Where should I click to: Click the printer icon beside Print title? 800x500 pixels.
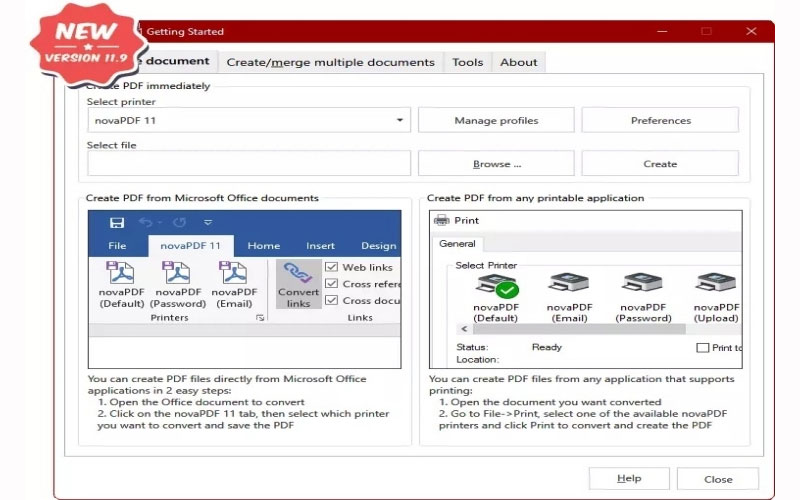point(441,220)
